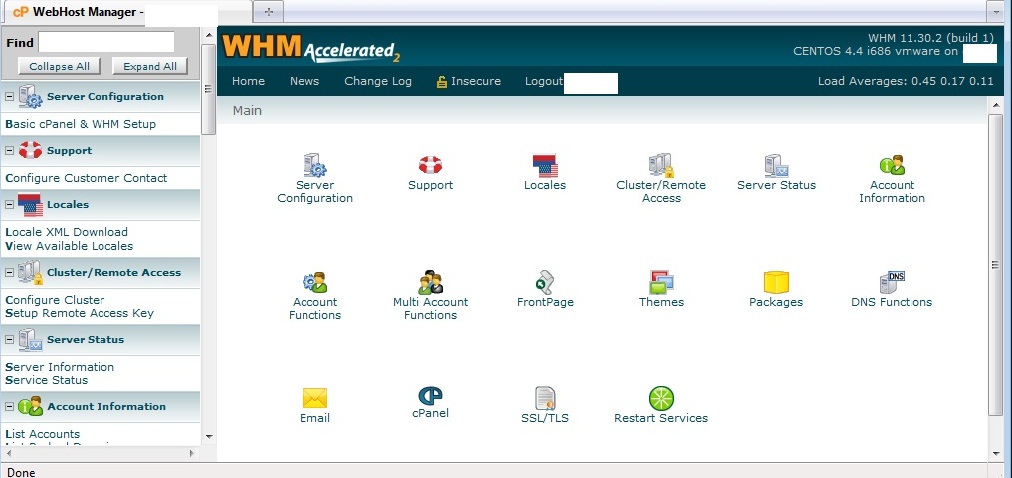Click the sidebar vertical scrollbar thumb

coord(208,89)
